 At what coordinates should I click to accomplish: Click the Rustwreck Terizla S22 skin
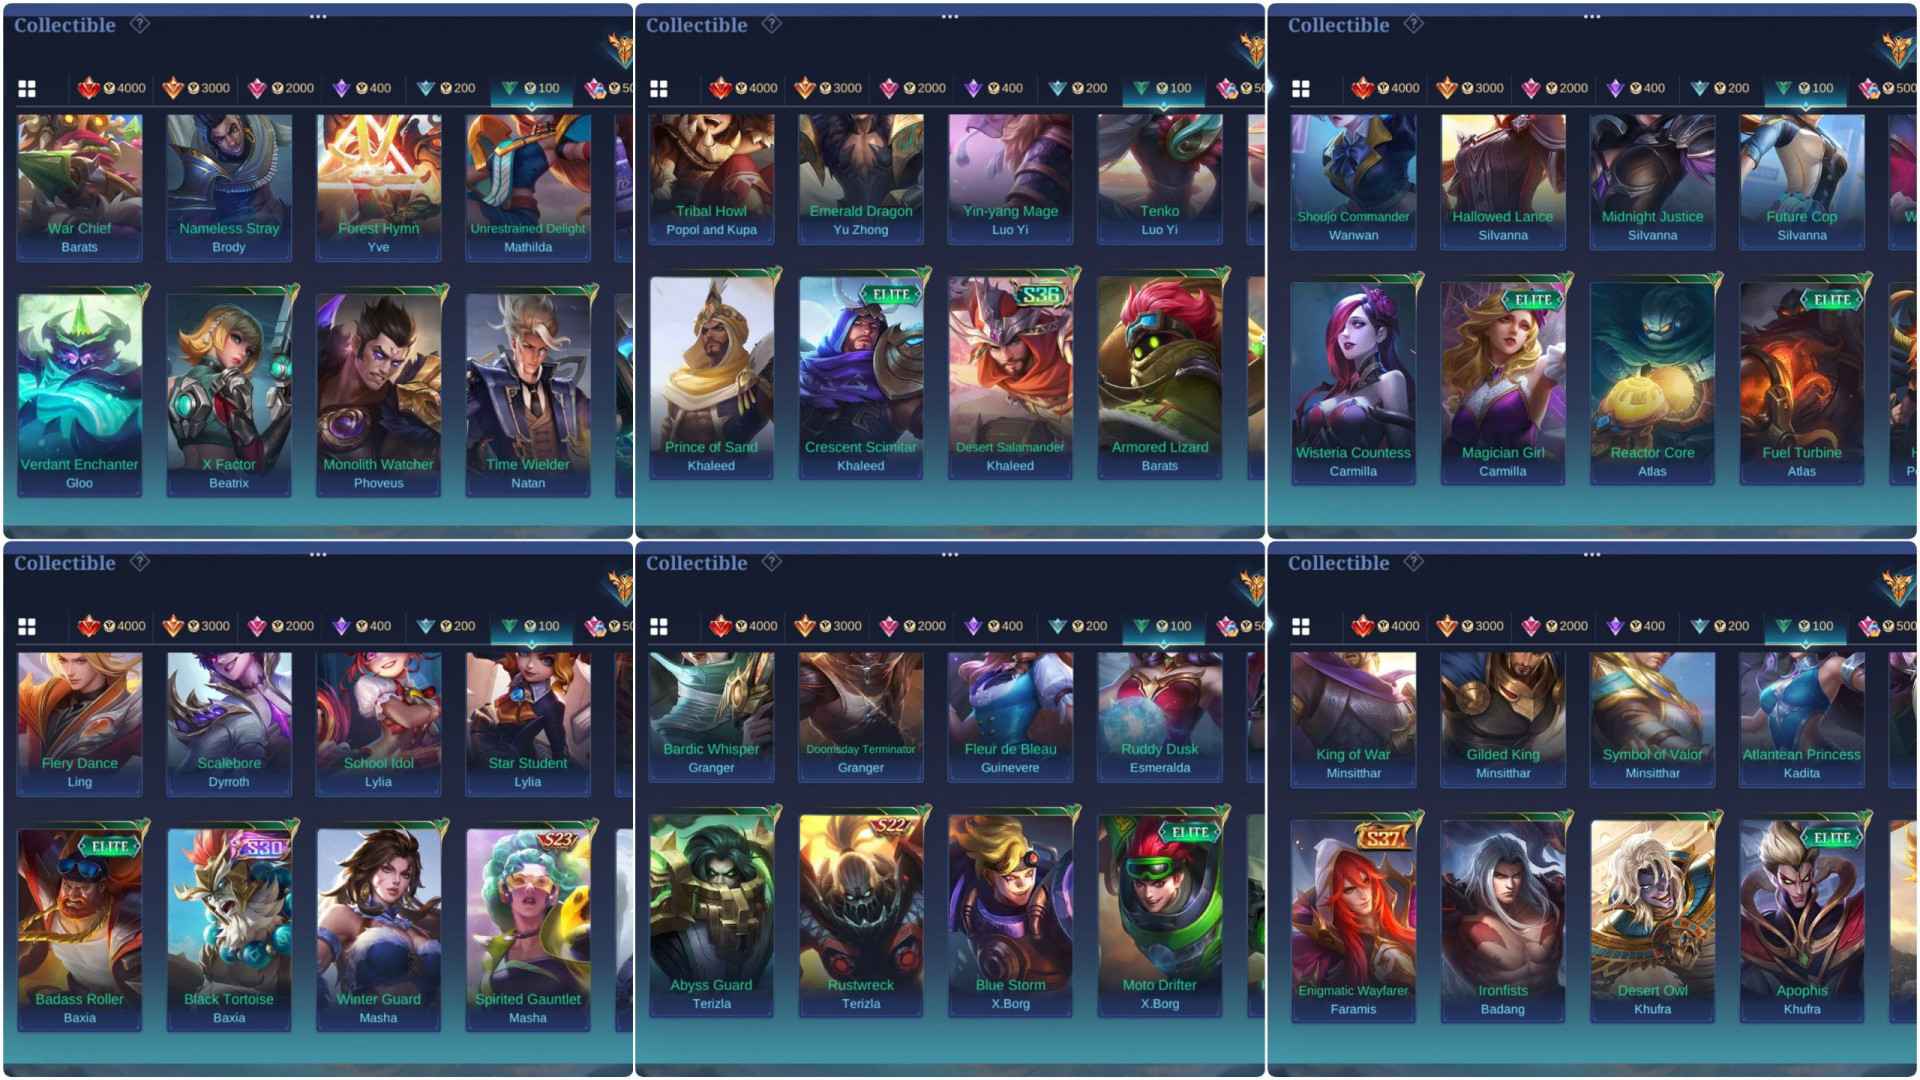tap(861, 915)
